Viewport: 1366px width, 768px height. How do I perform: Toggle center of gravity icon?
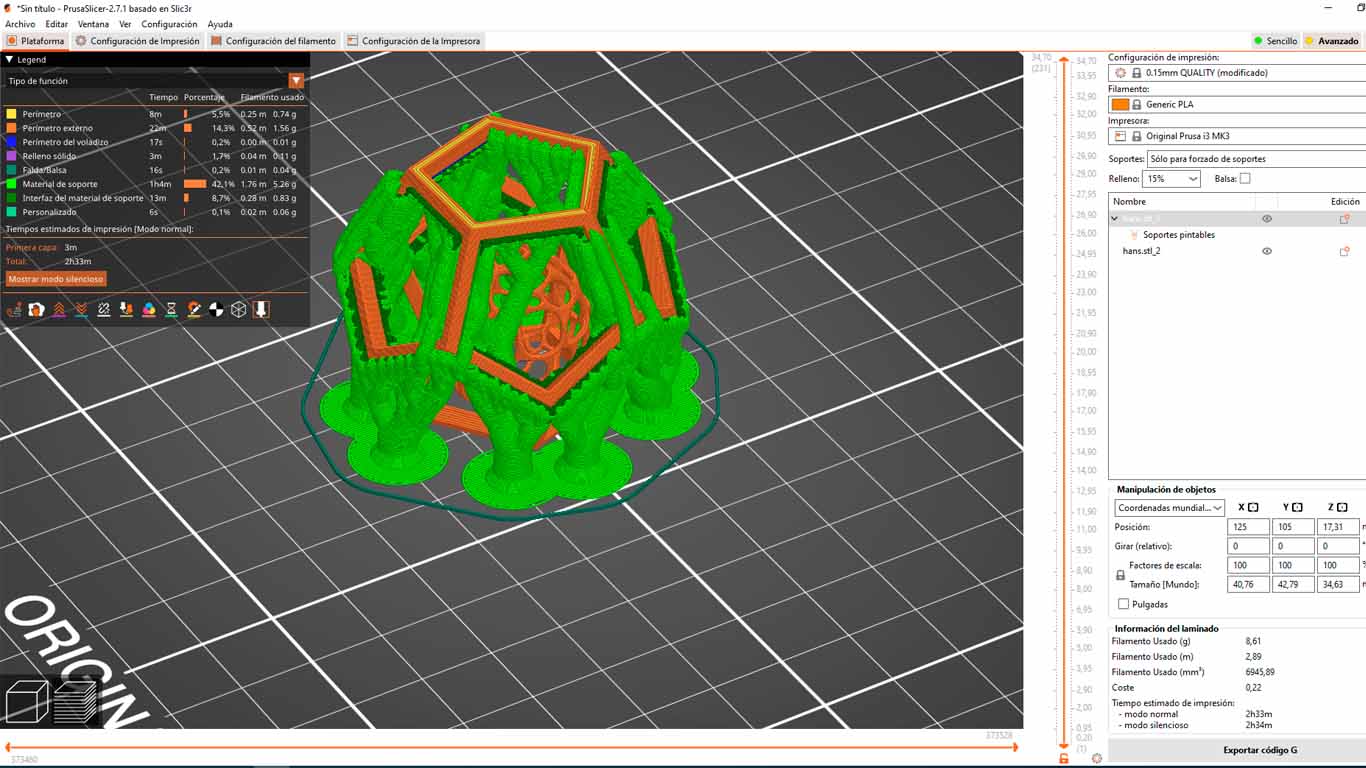[216, 310]
